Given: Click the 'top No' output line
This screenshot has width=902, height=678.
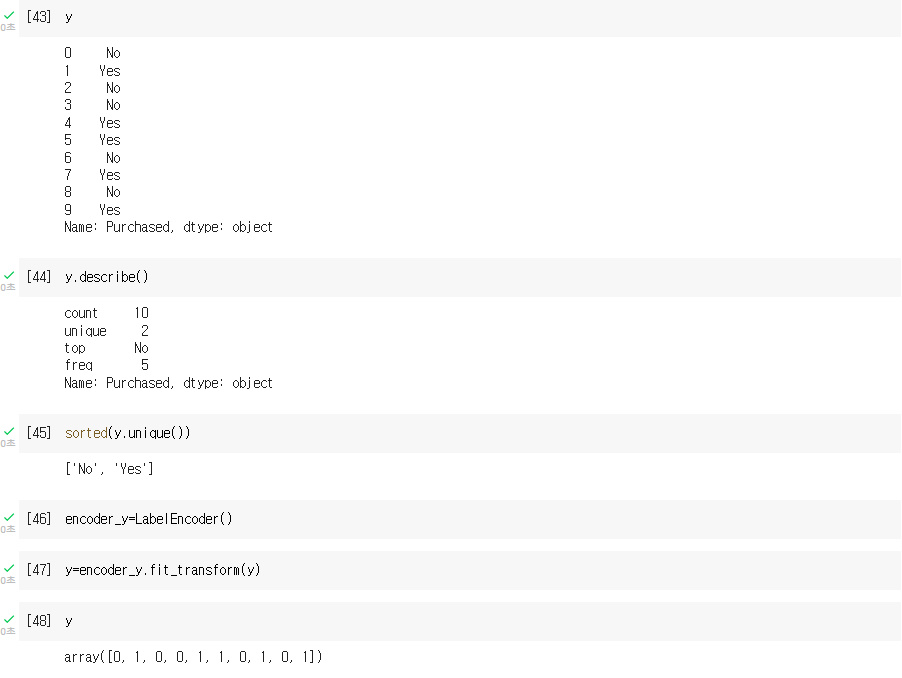Looking at the screenshot, I should click(106, 348).
